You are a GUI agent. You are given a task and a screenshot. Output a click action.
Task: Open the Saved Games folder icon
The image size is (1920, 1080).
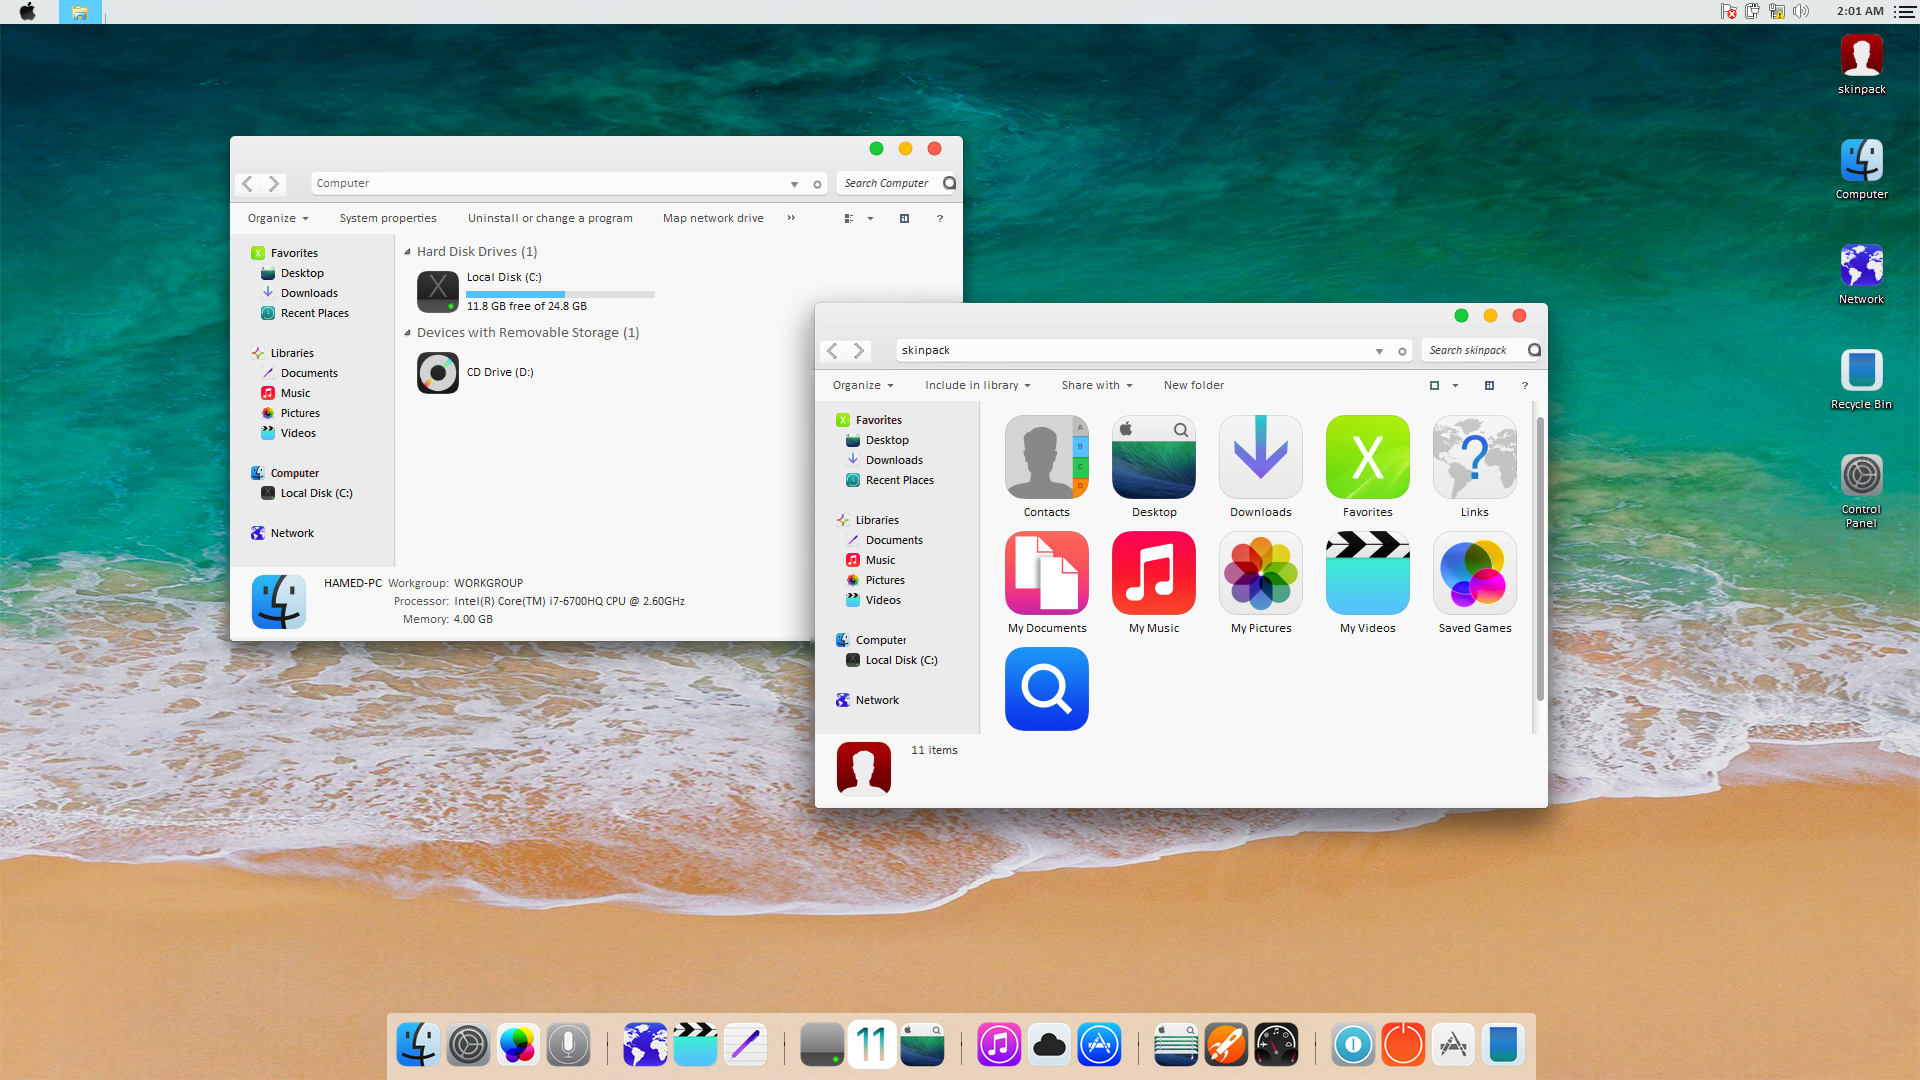pyautogui.click(x=1474, y=573)
